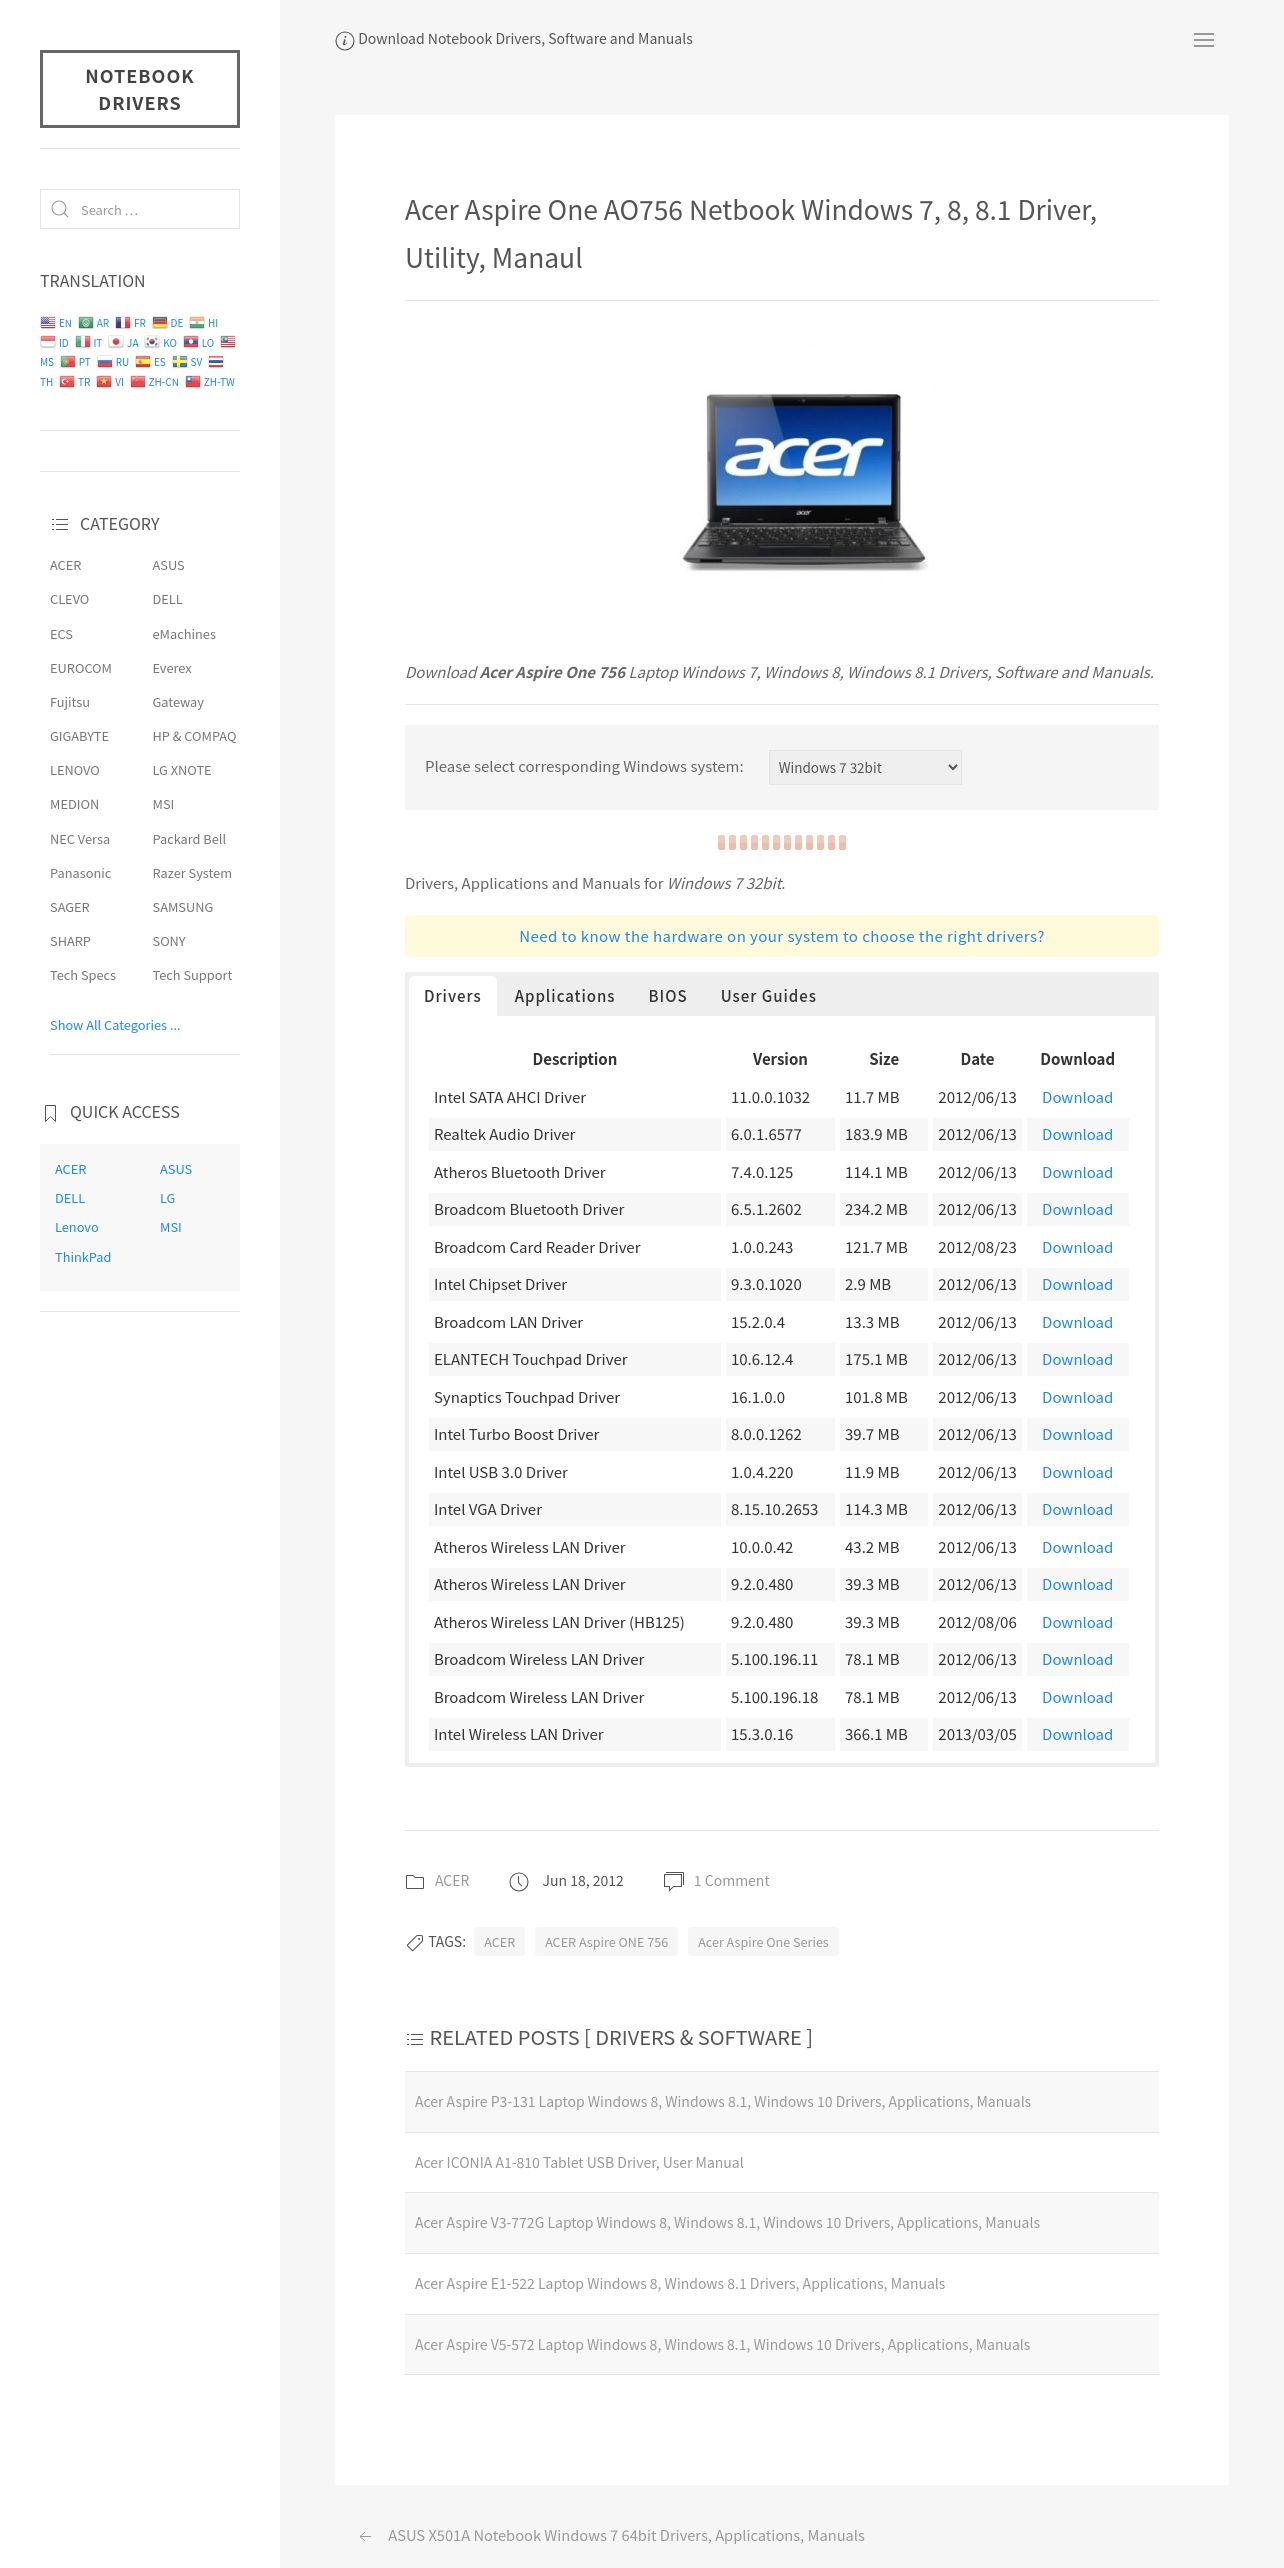Choose the Lao LO flag
This screenshot has width=1284, height=2568.
(191, 342)
